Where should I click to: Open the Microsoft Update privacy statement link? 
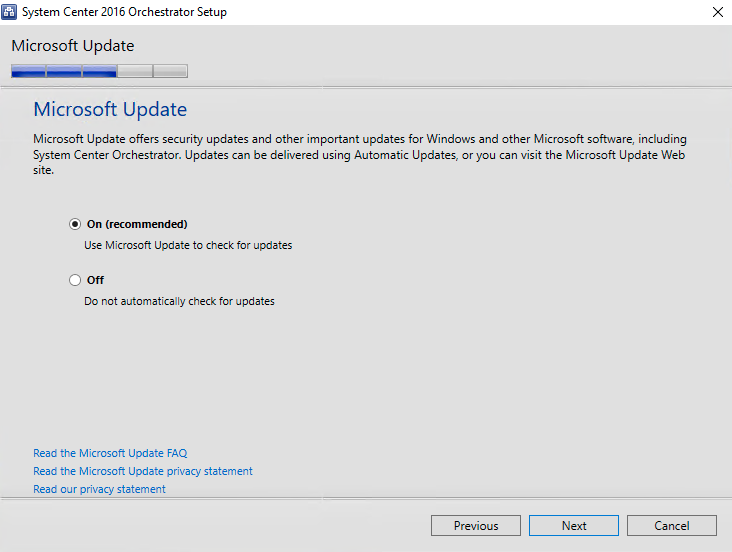click(143, 471)
